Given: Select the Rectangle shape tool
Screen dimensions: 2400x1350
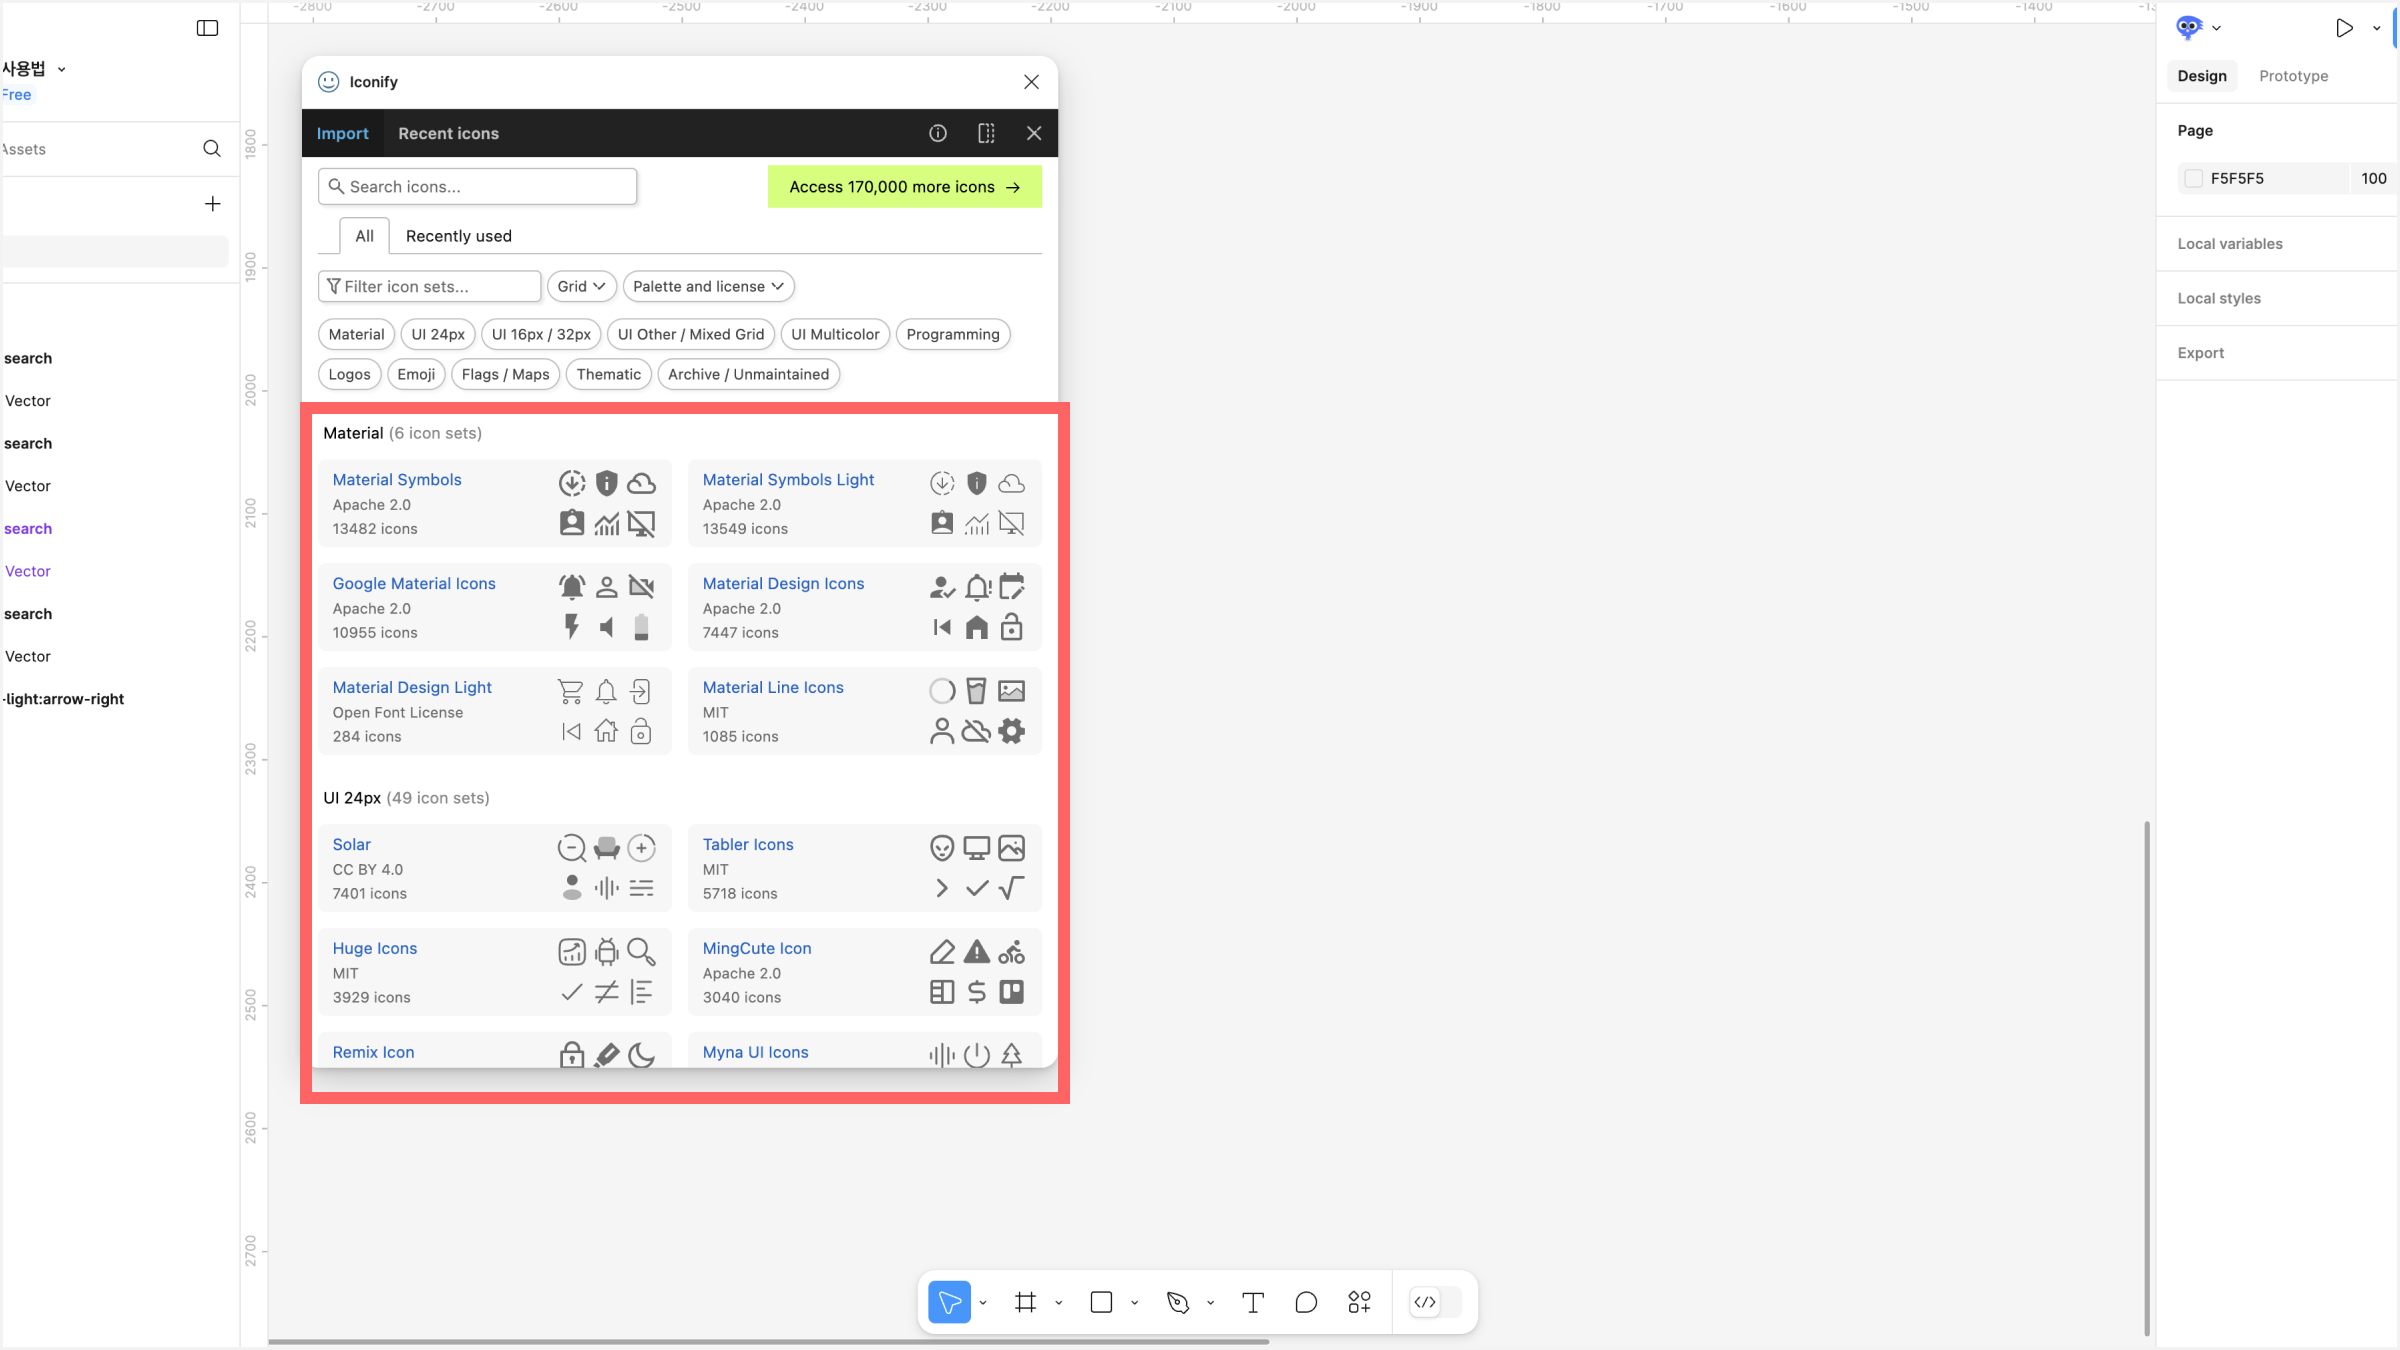Looking at the screenshot, I should (x=1101, y=1302).
